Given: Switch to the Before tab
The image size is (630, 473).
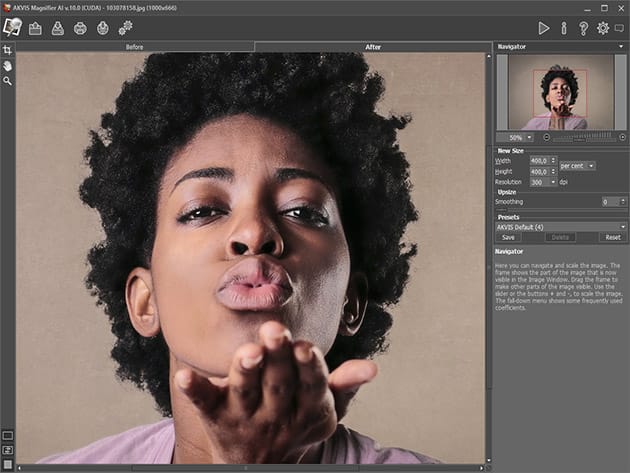Looking at the screenshot, I should 134,47.
